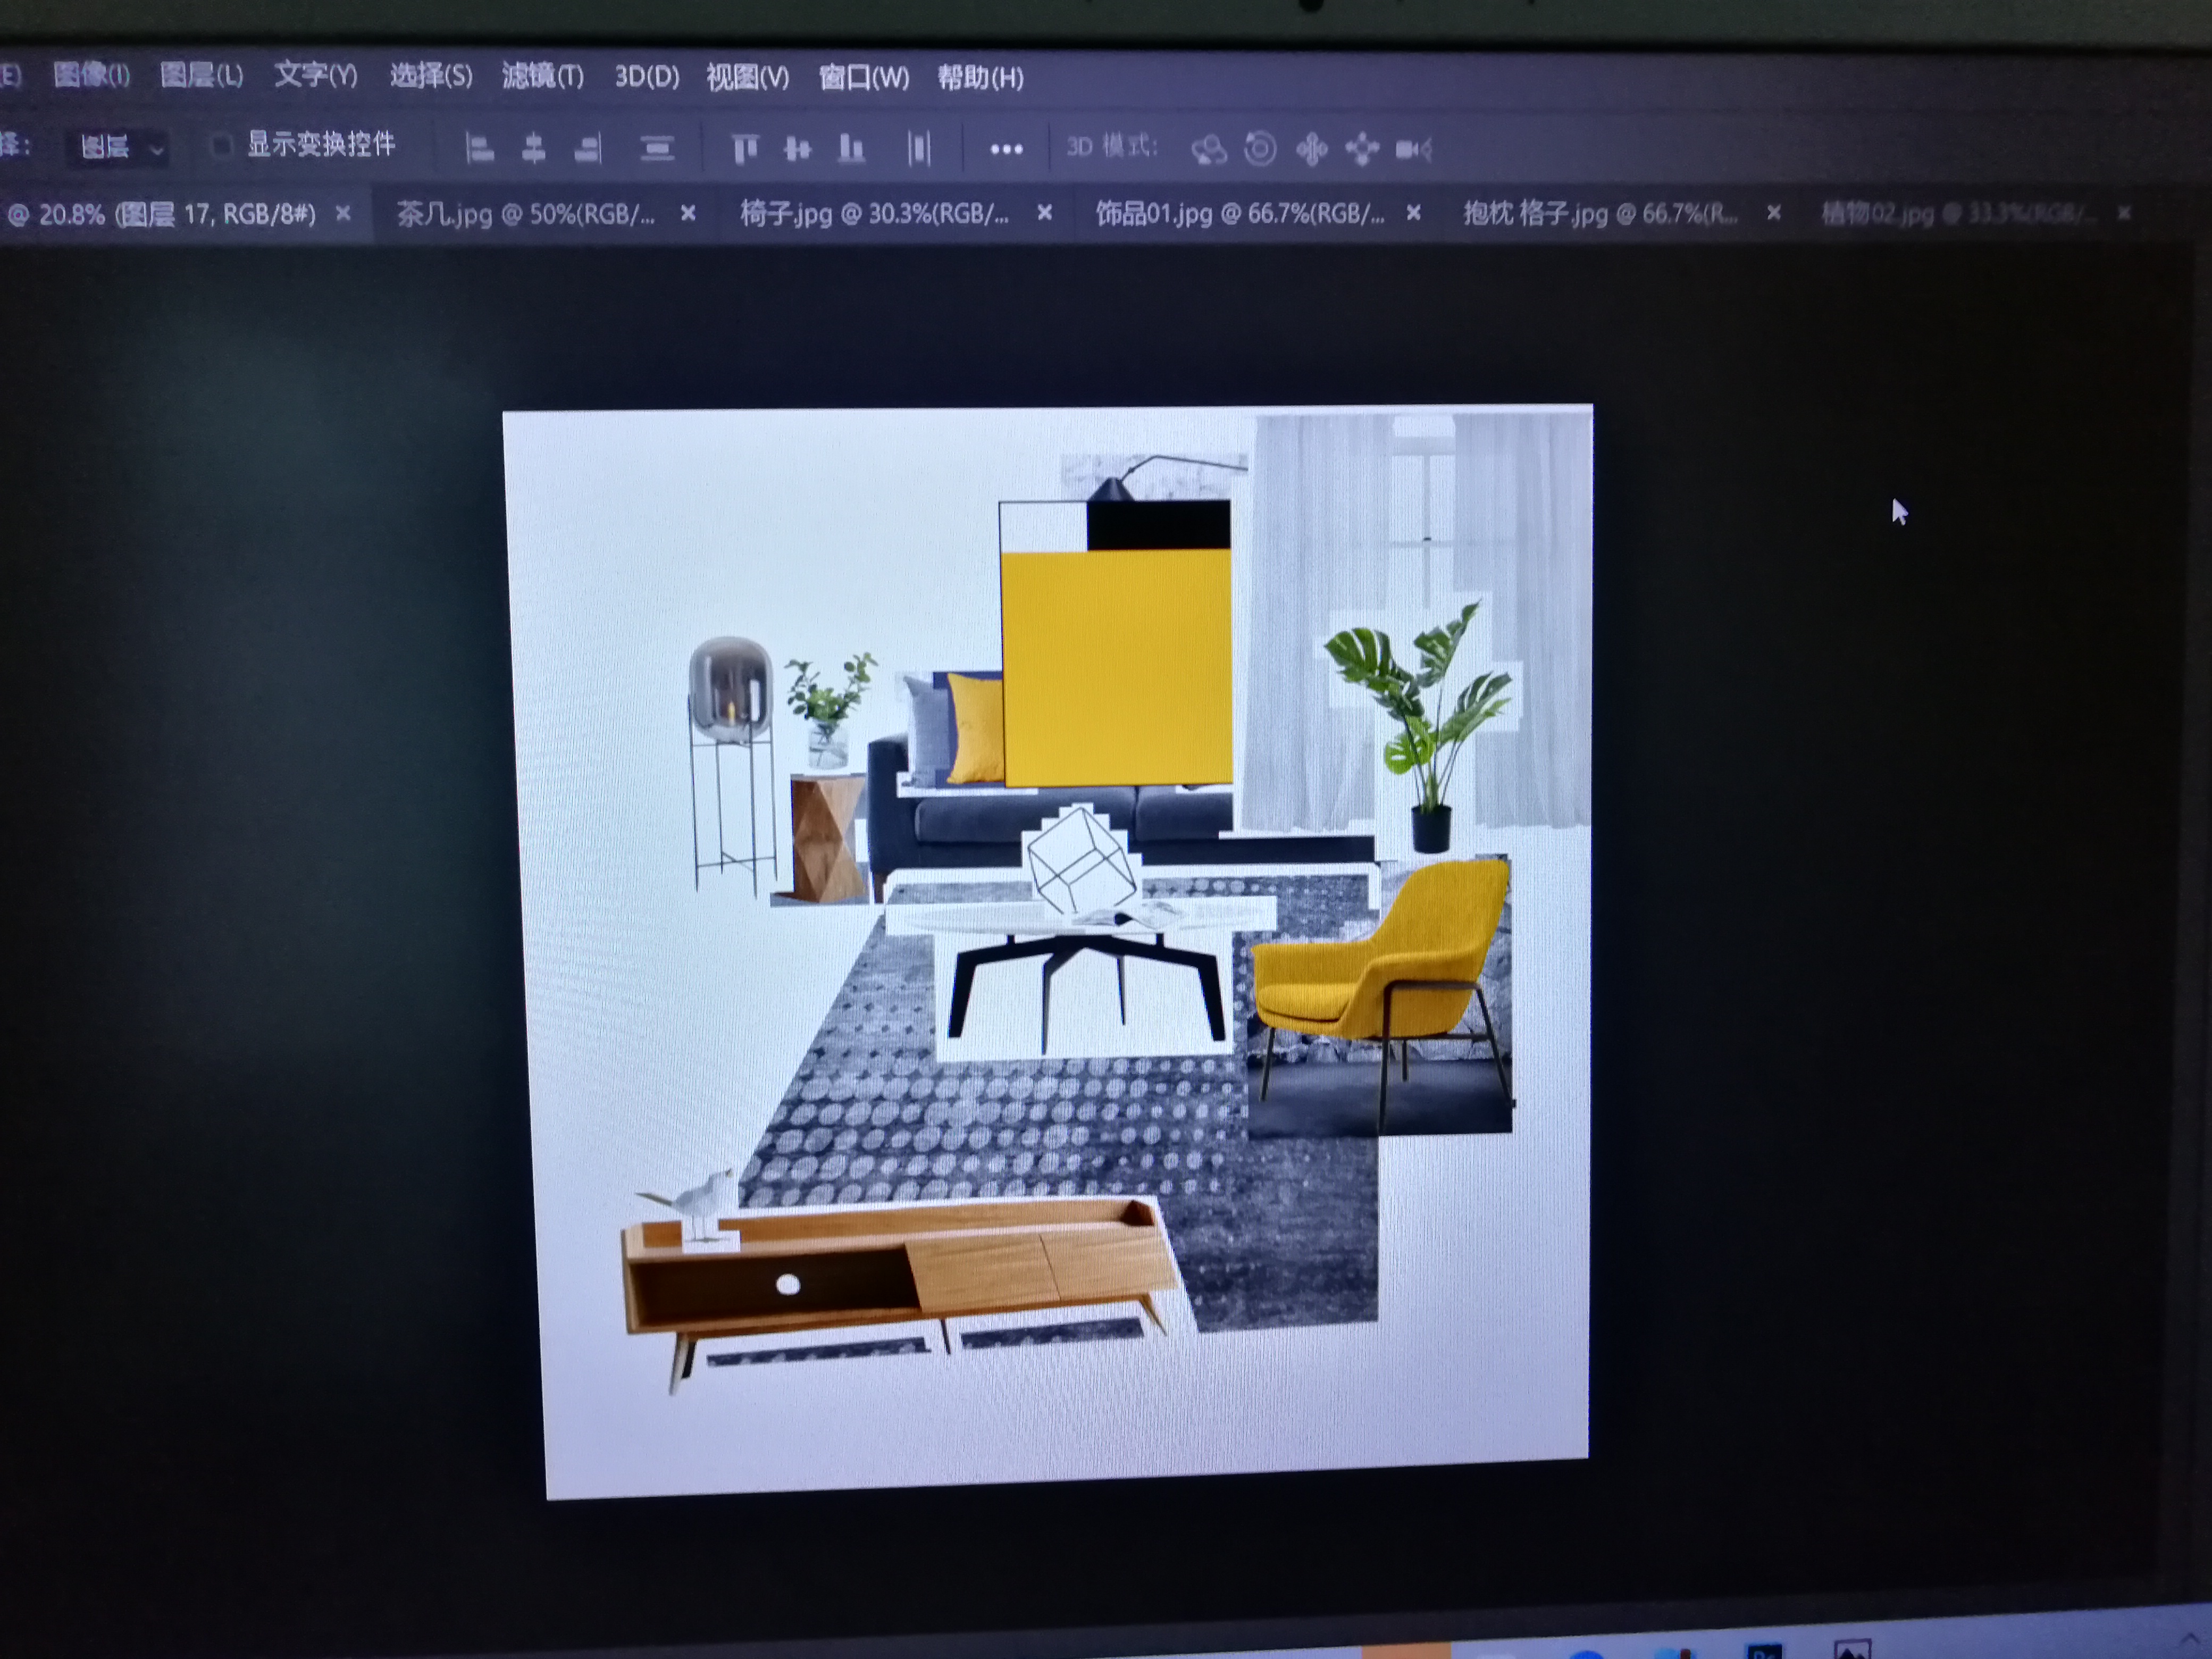
Task: Select the 3D Rotate mode icon
Action: click(x=1209, y=150)
